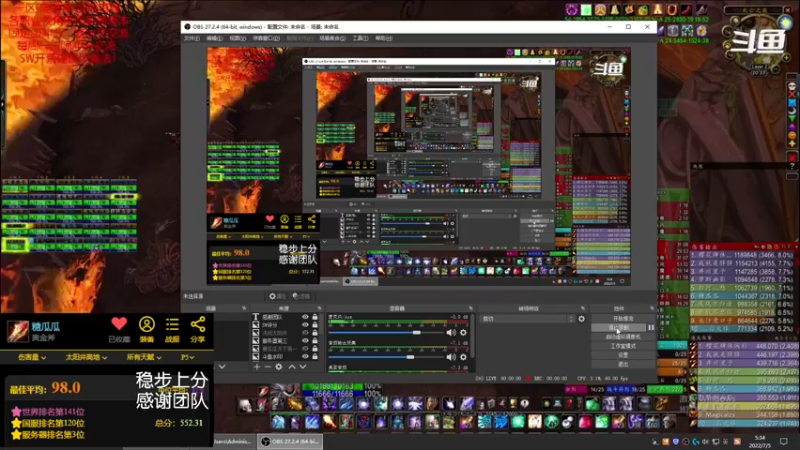
Task: Move scene down in scenes toolbar
Action: pos(222,366)
